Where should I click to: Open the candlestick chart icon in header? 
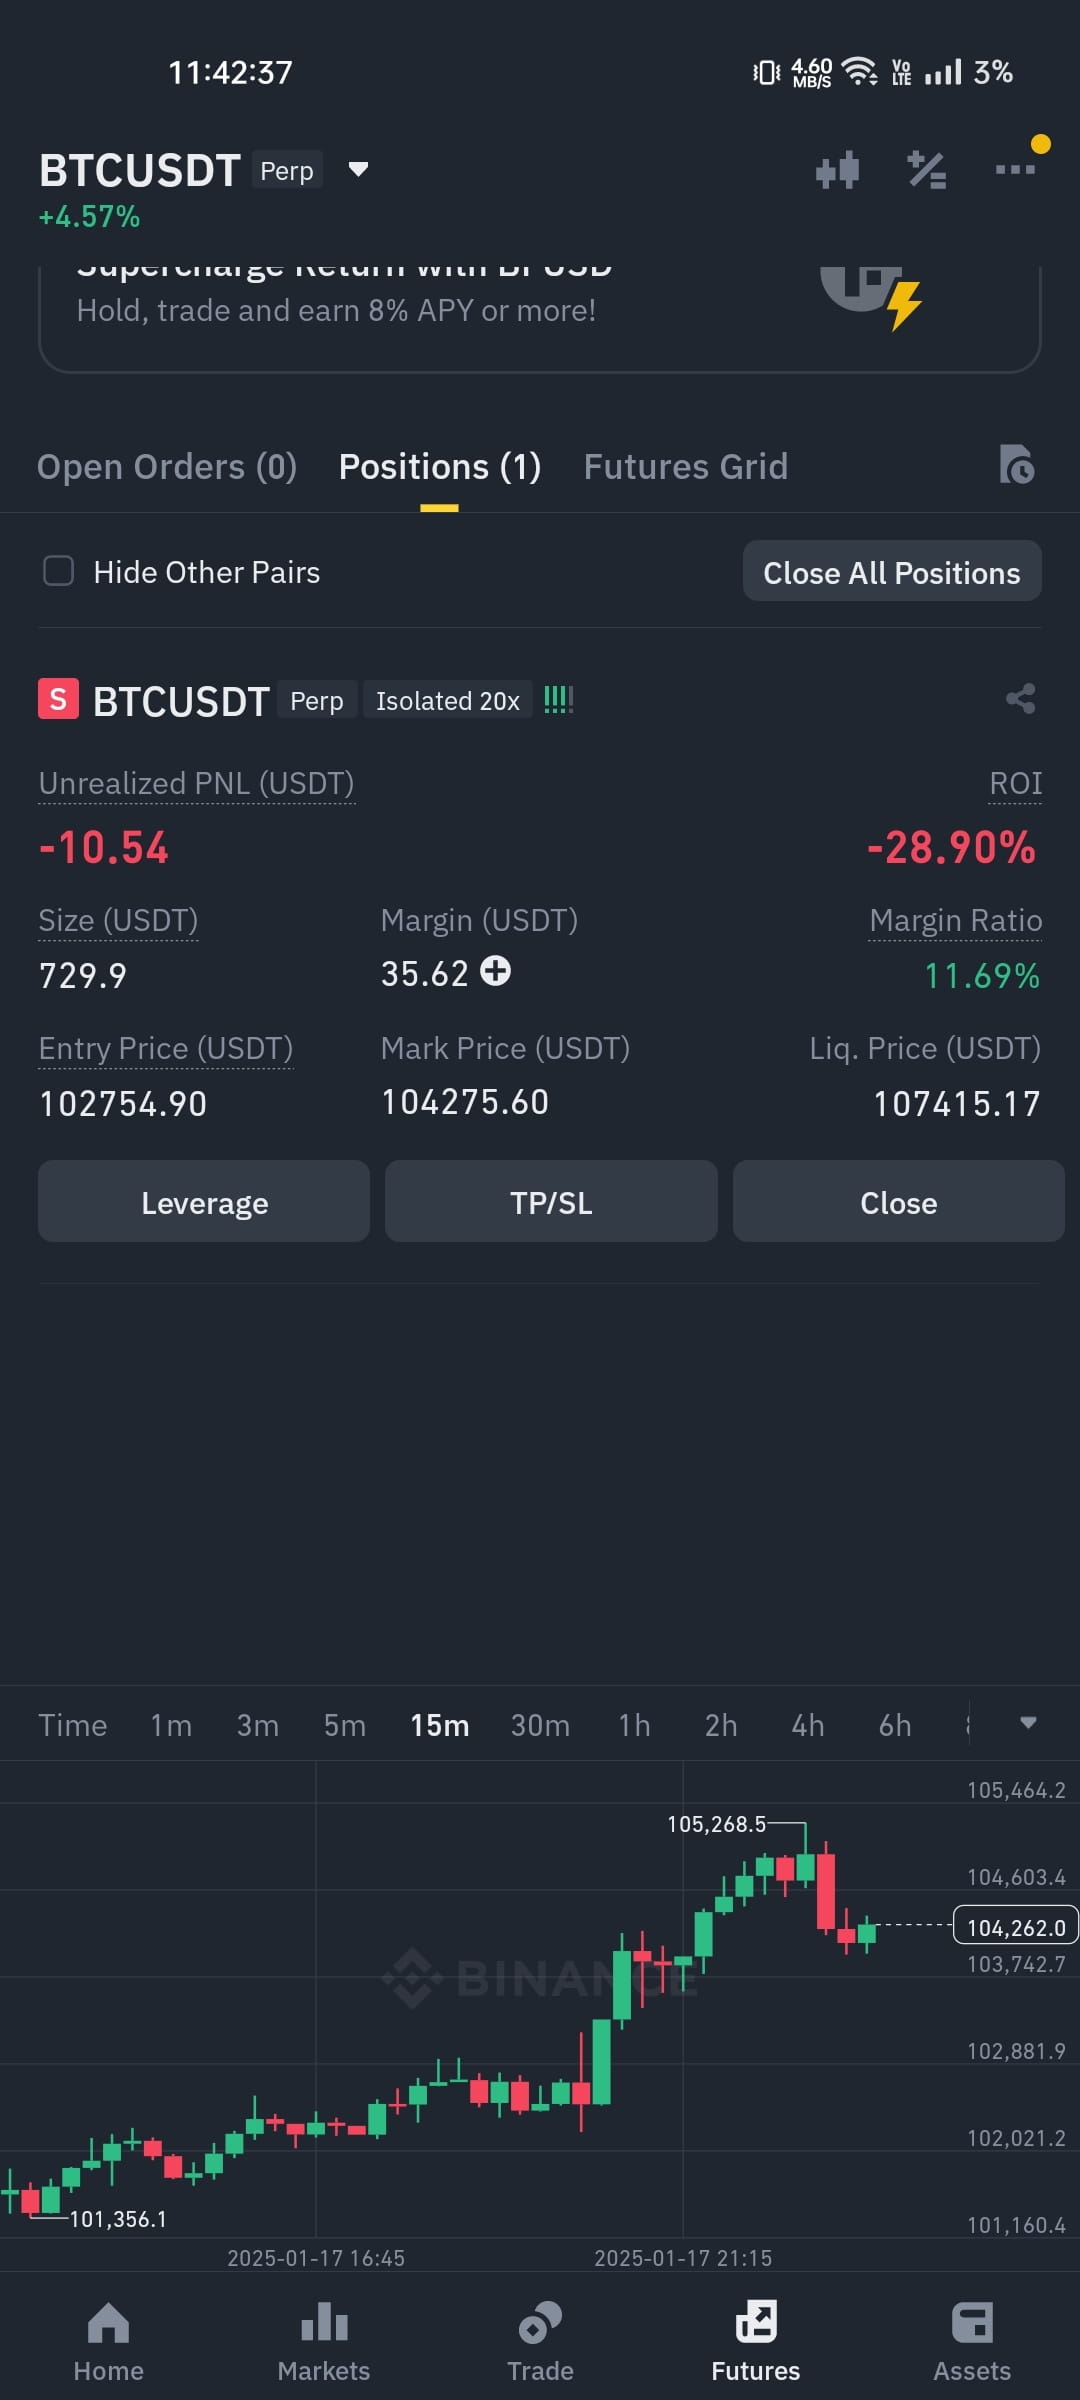(837, 170)
